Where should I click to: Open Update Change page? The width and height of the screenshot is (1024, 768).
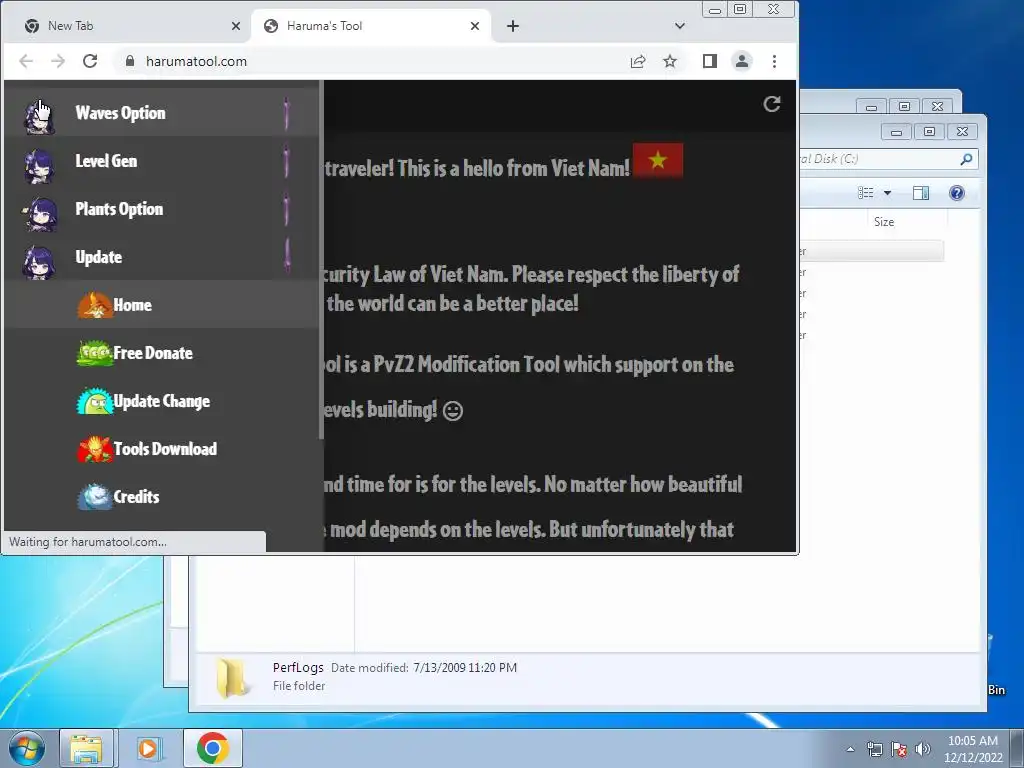coord(162,401)
